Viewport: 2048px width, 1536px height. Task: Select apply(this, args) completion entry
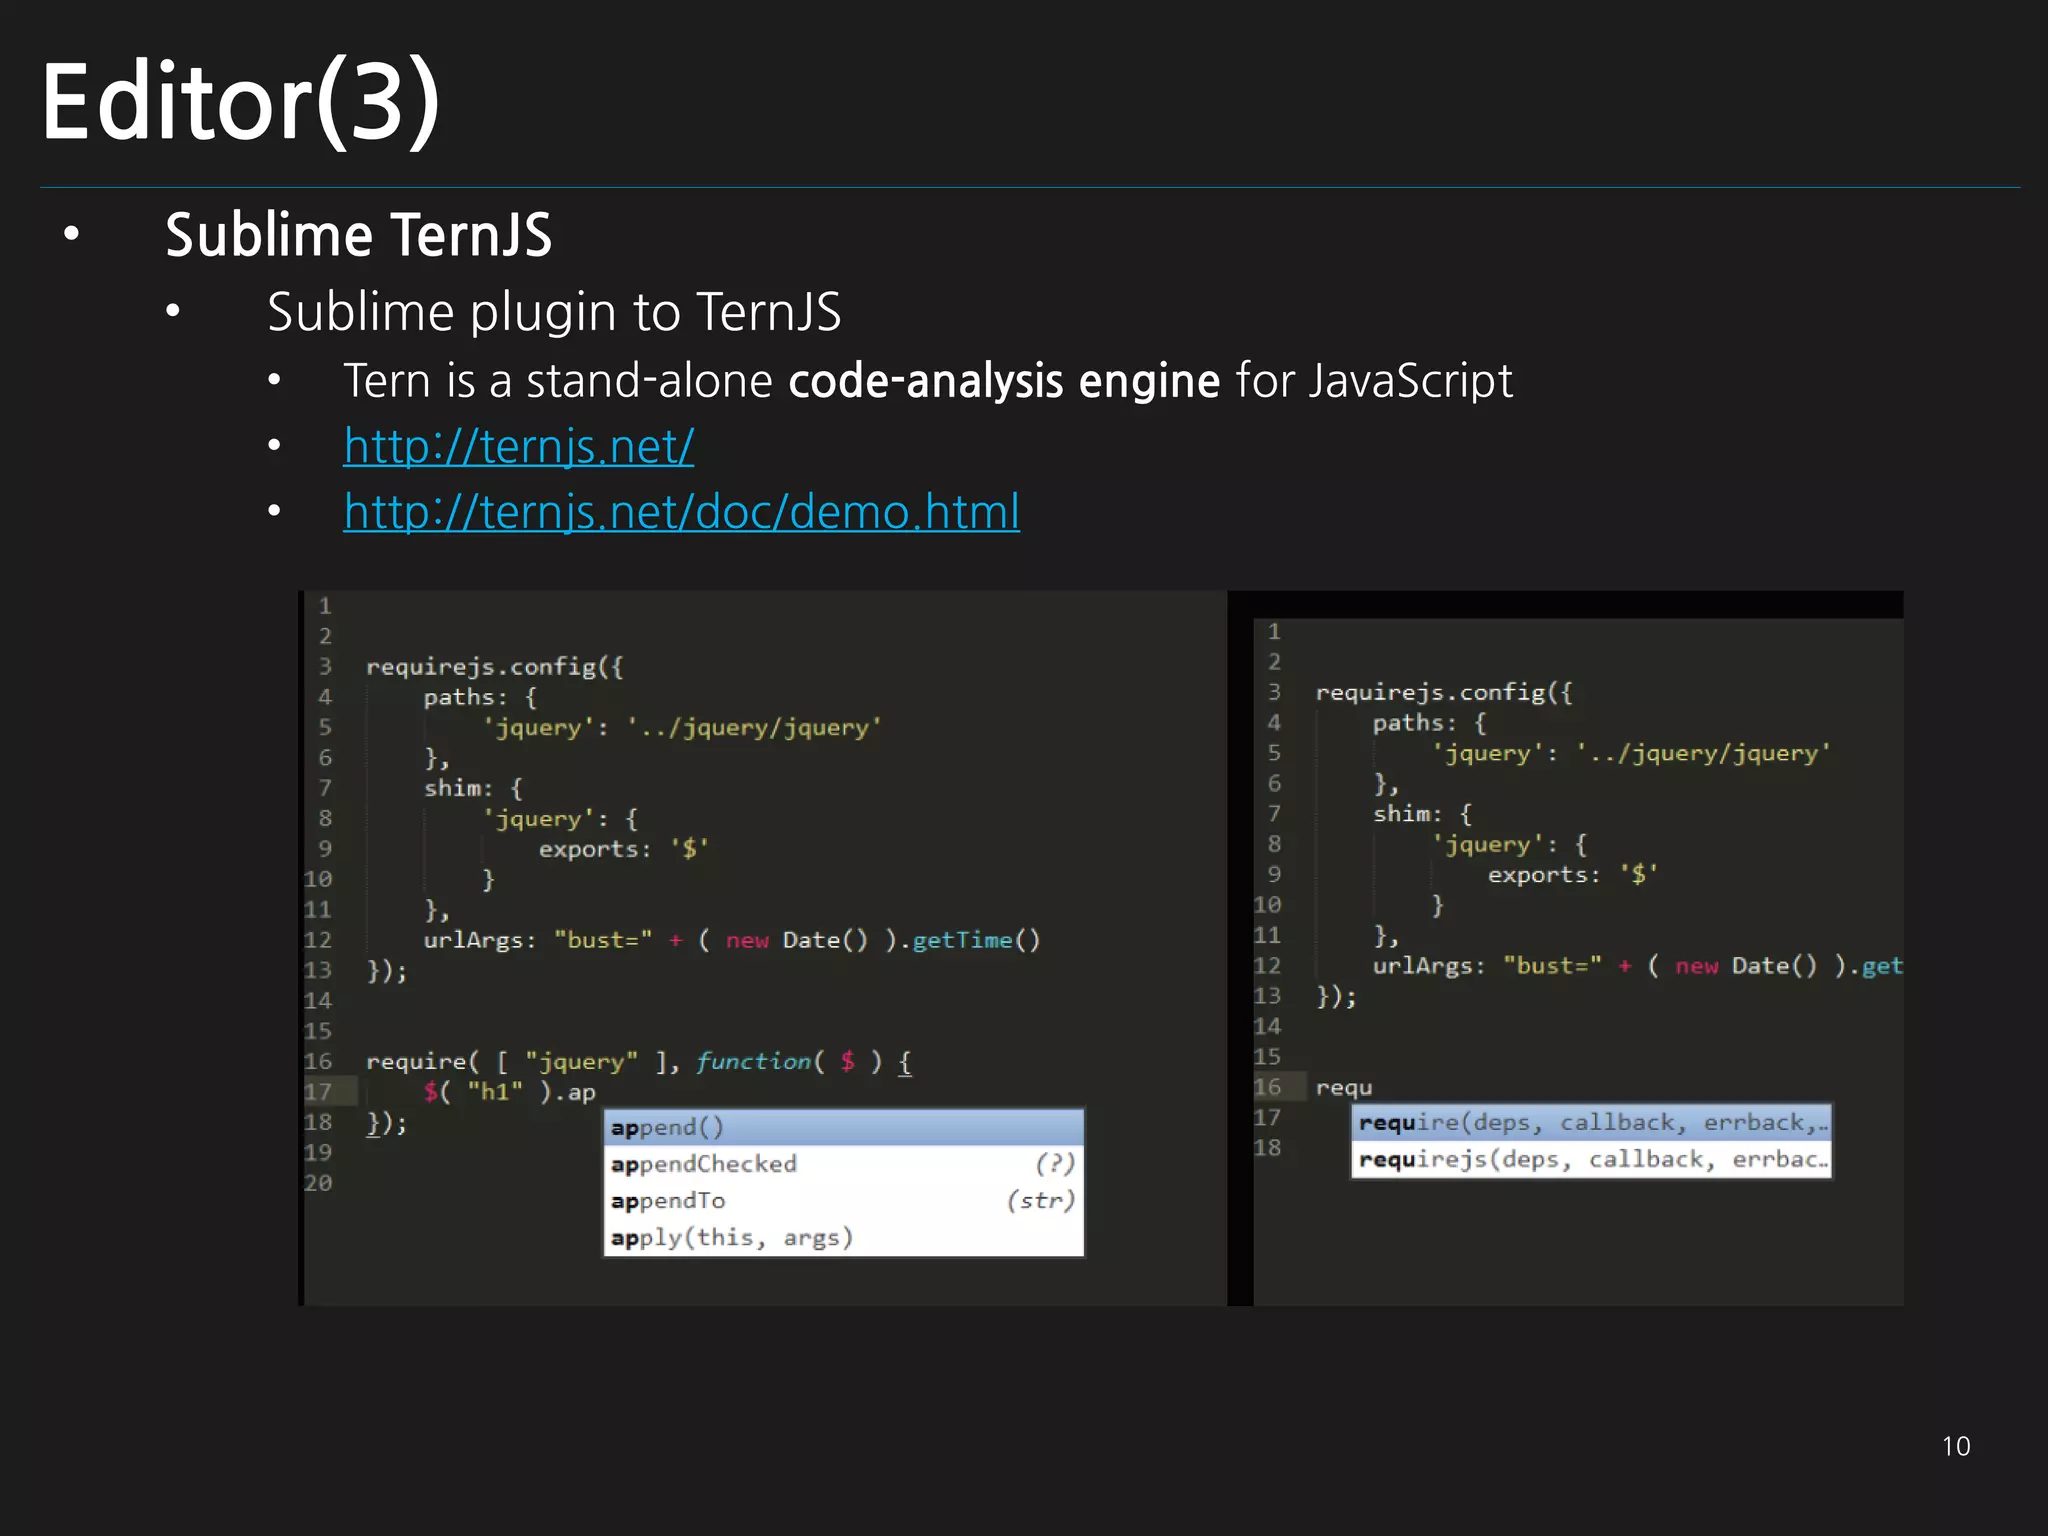pyautogui.click(x=843, y=1238)
